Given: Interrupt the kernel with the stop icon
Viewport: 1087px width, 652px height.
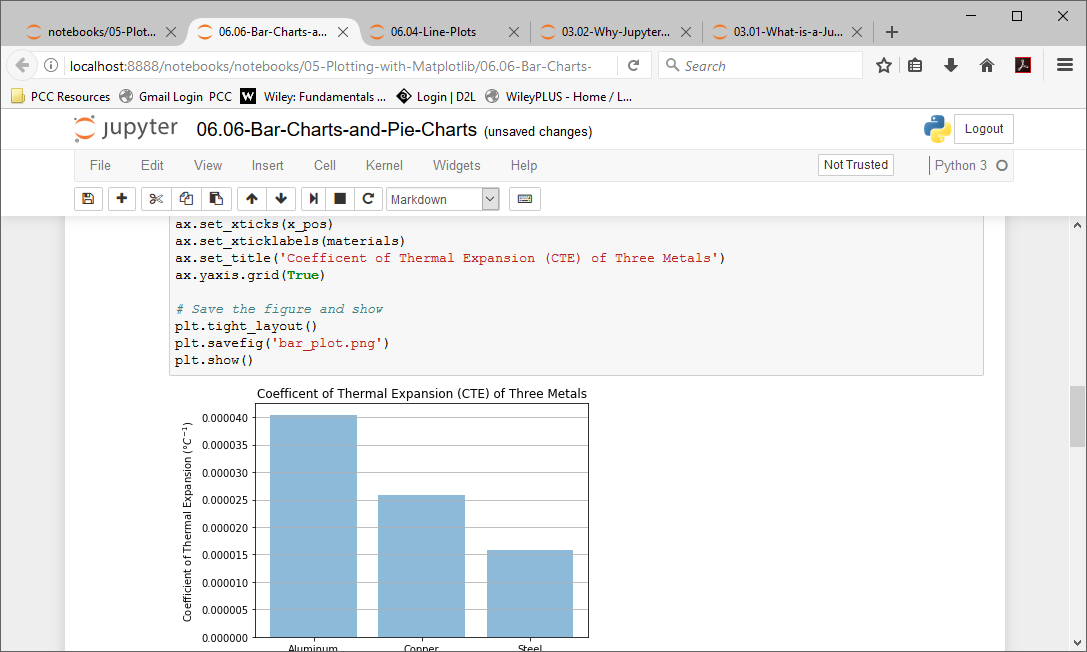Looking at the screenshot, I should tap(339, 198).
